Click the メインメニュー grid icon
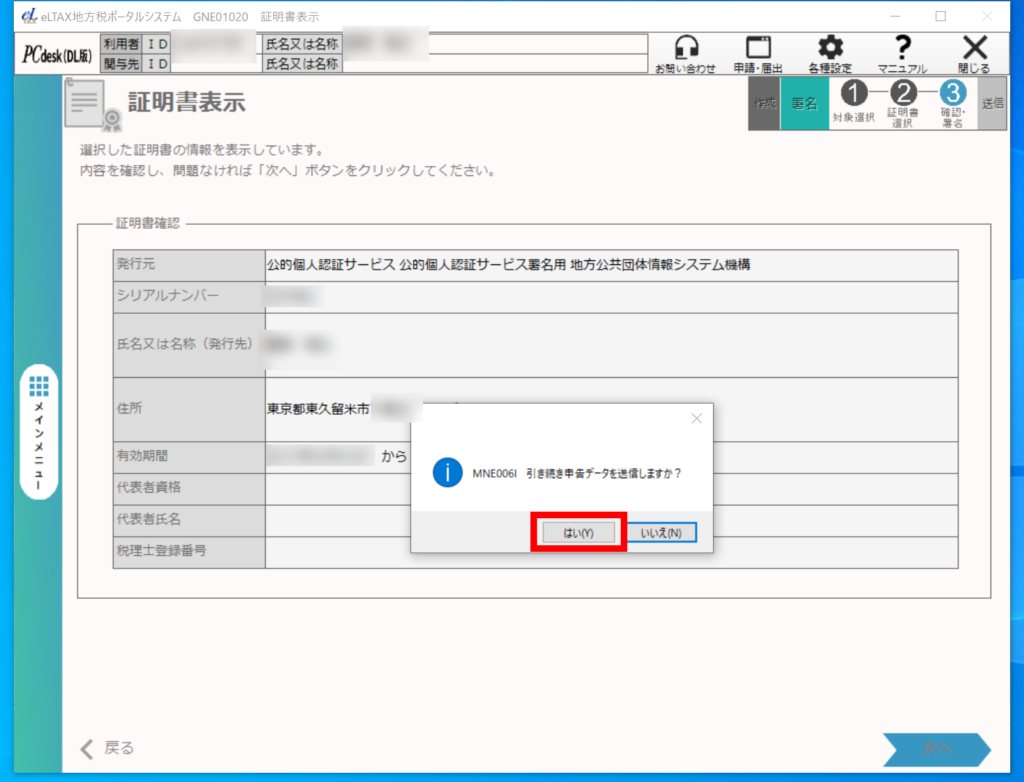The height and width of the screenshot is (782, 1024). point(39,386)
